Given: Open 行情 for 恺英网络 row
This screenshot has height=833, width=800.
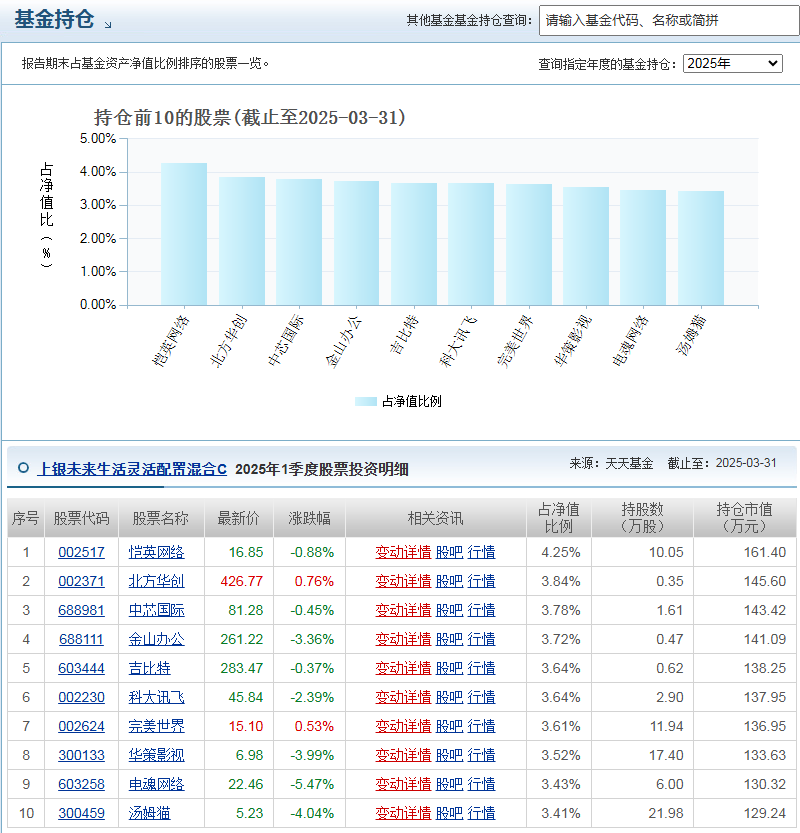Looking at the screenshot, I should click(x=481, y=552).
